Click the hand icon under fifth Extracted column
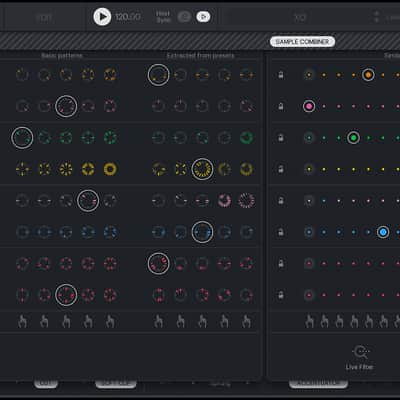The image size is (400, 400). click(246, 321)
